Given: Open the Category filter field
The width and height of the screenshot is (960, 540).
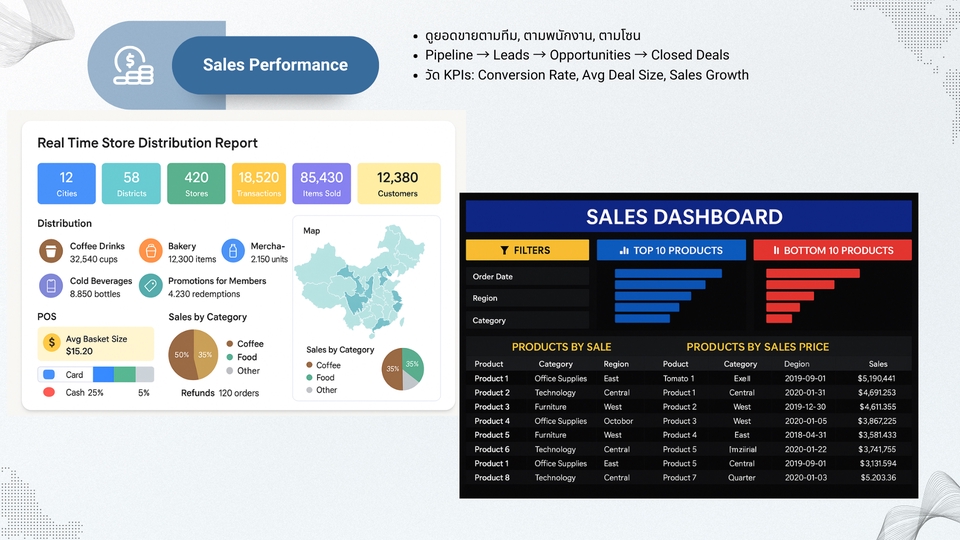Looking at the screenshot, I should click(528, 320).
